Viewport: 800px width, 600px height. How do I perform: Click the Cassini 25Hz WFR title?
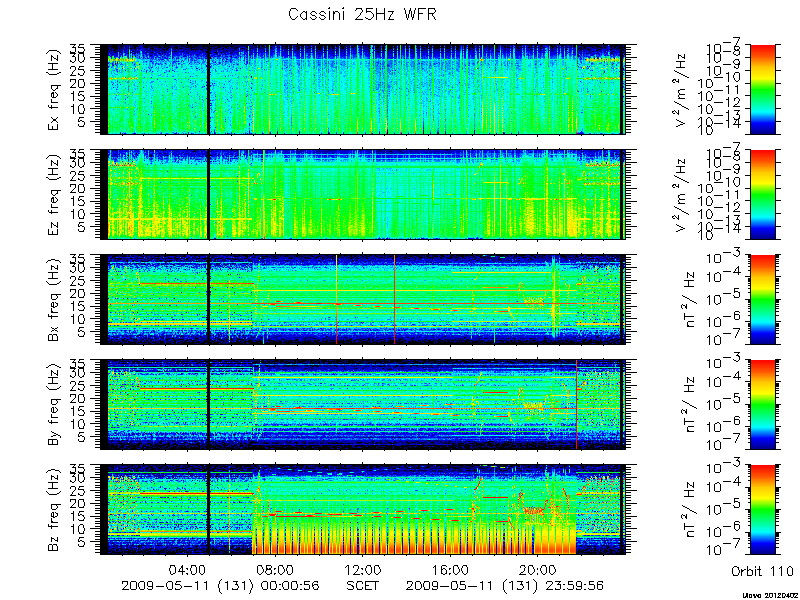pyautogui.click(x=362, y=14)
